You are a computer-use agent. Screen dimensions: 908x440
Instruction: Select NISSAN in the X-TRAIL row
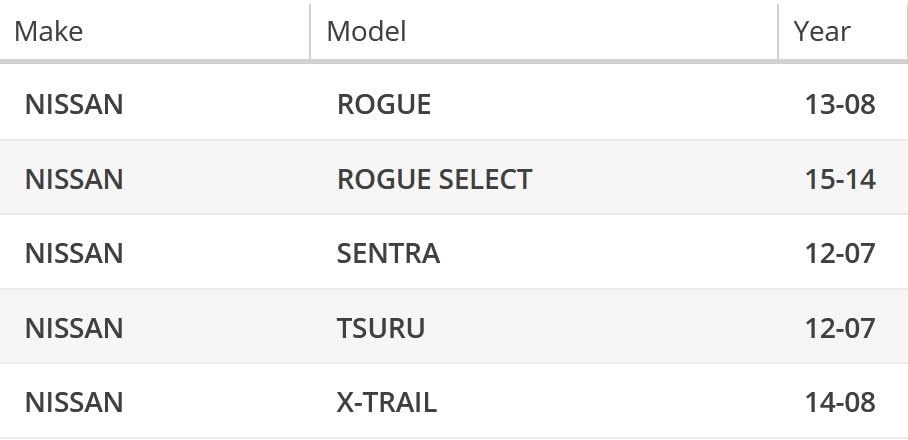tap(74, 403)
